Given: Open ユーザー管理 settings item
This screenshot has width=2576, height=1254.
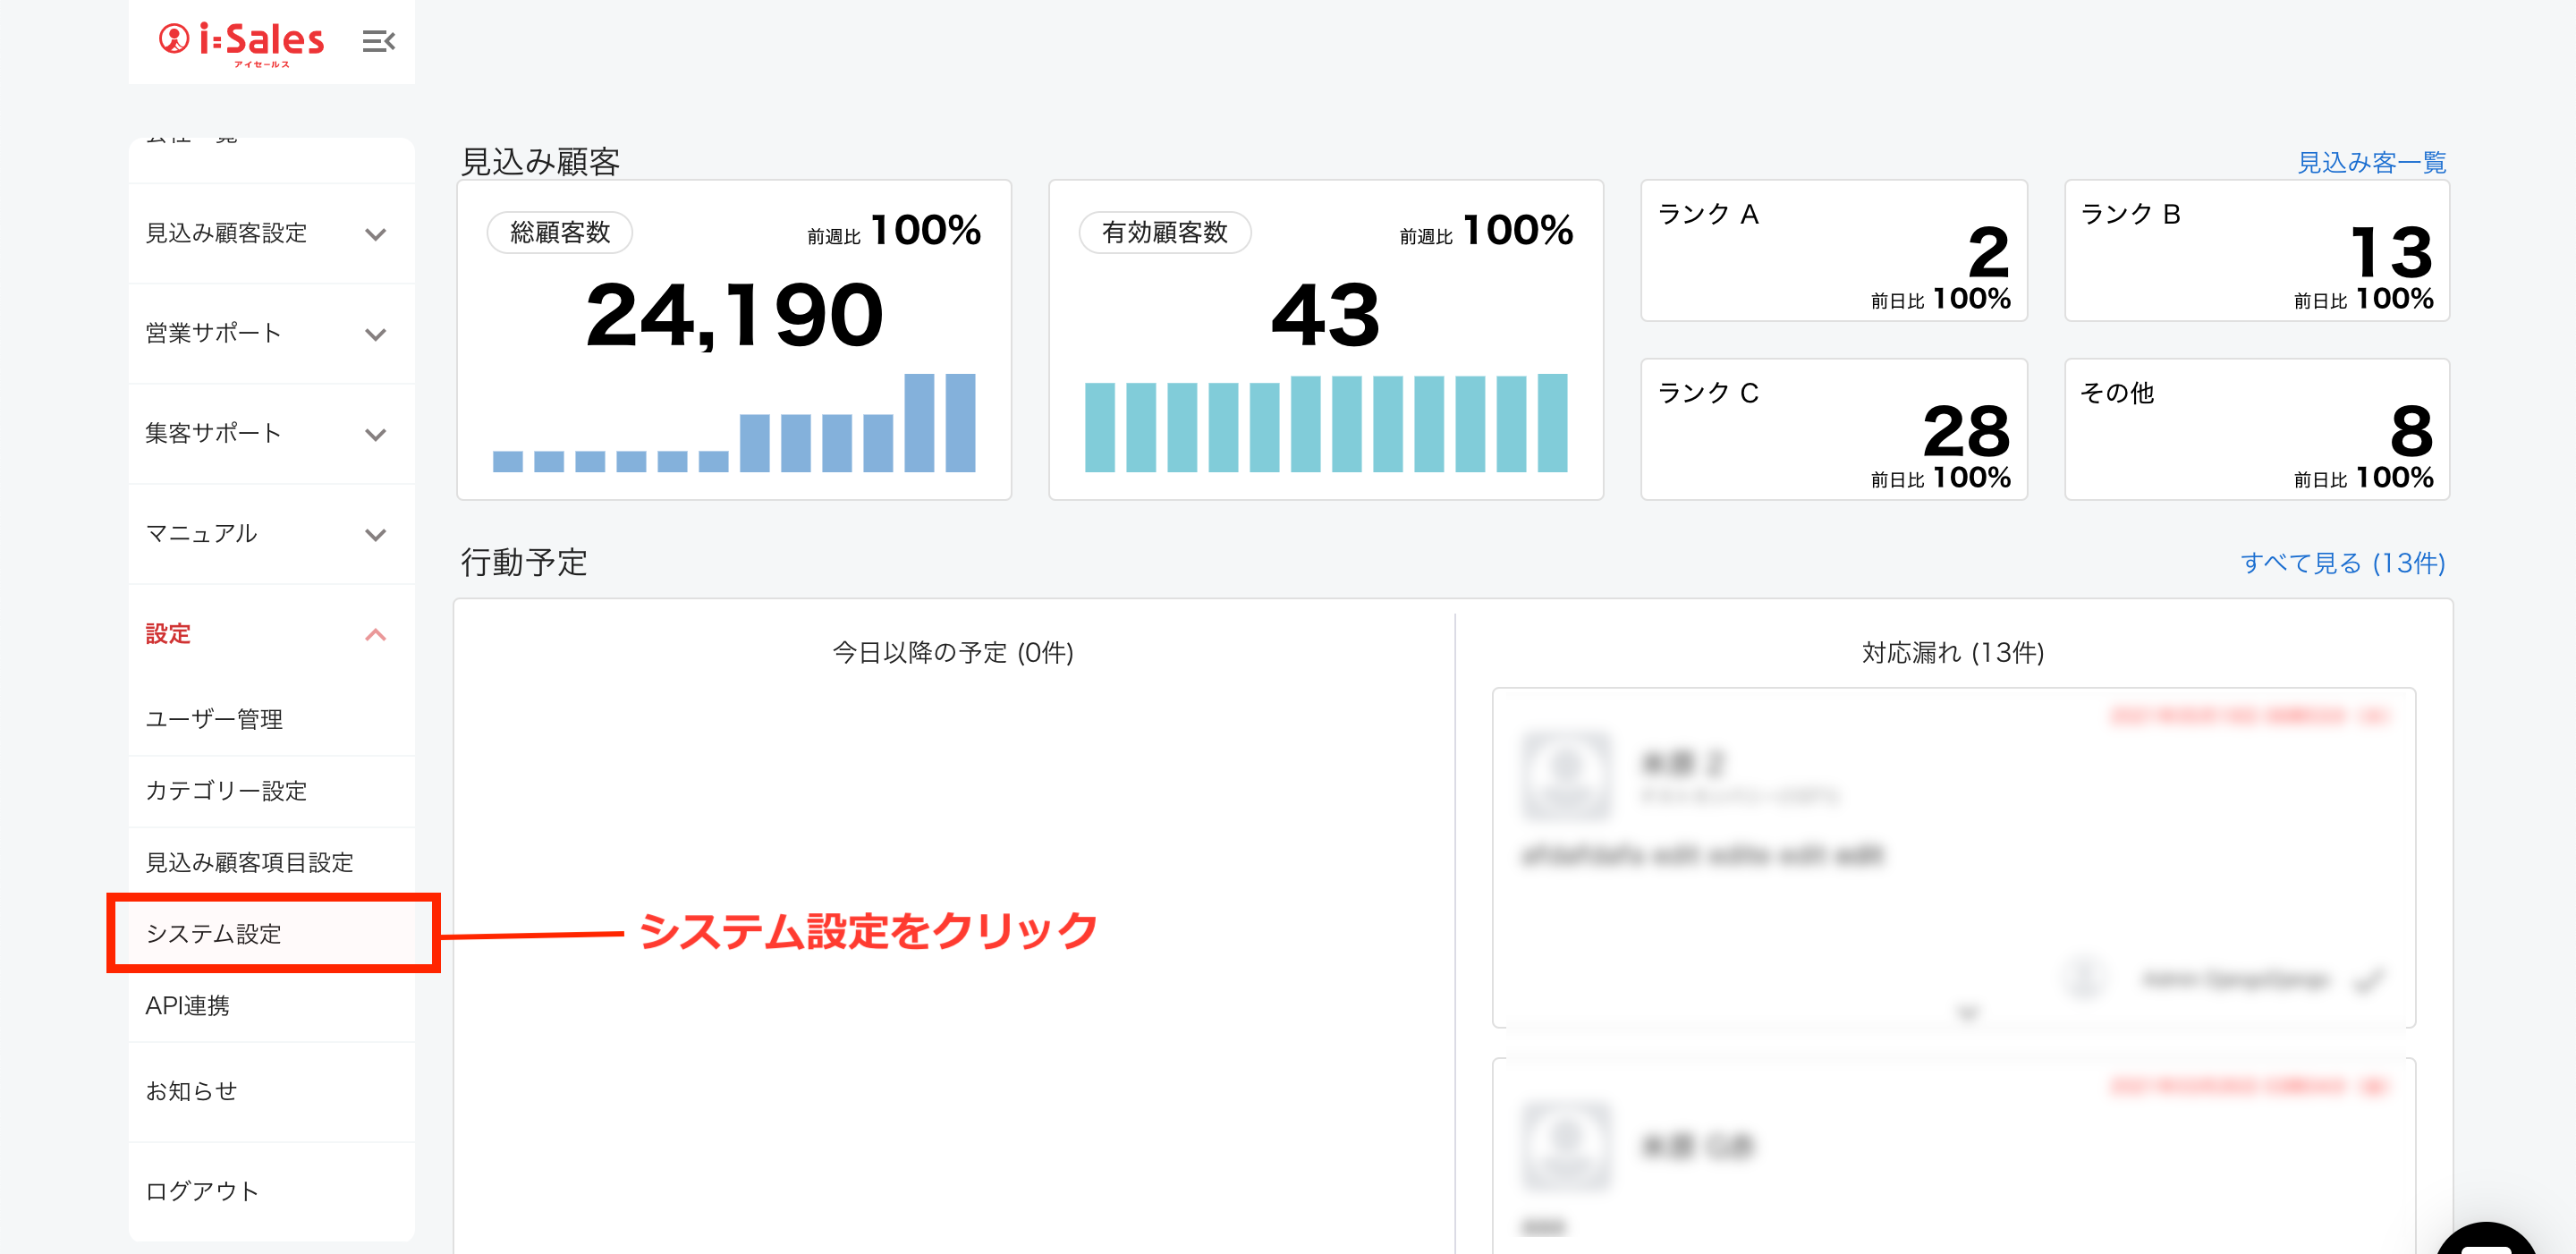Looking at the screenshot, I should click(x=214, y=719).
